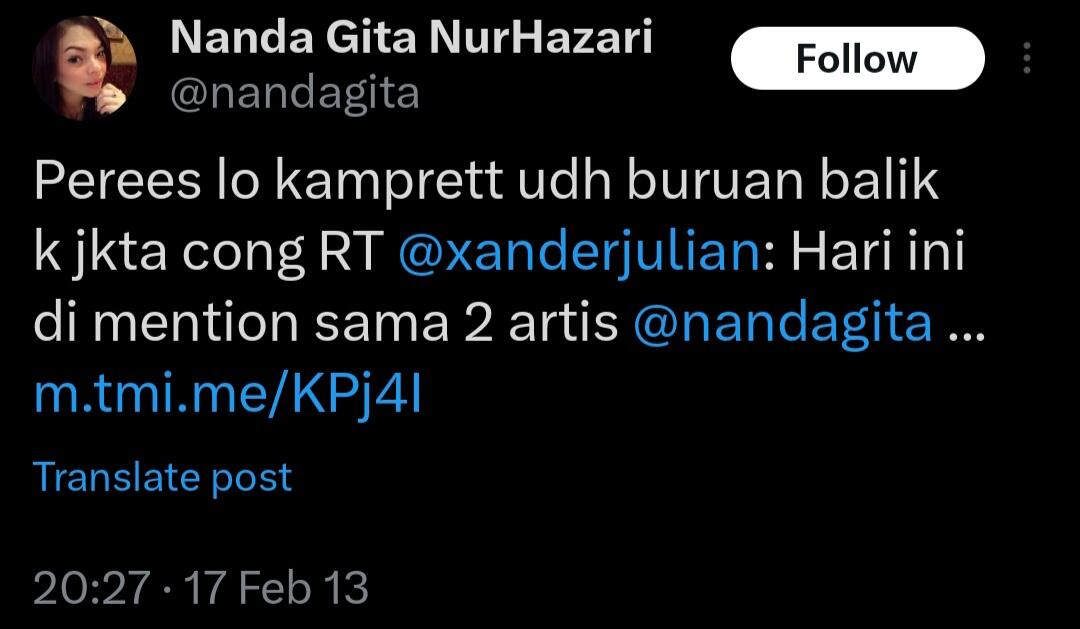
Task: Click Translate post
Action: click(x=163, y=477)
